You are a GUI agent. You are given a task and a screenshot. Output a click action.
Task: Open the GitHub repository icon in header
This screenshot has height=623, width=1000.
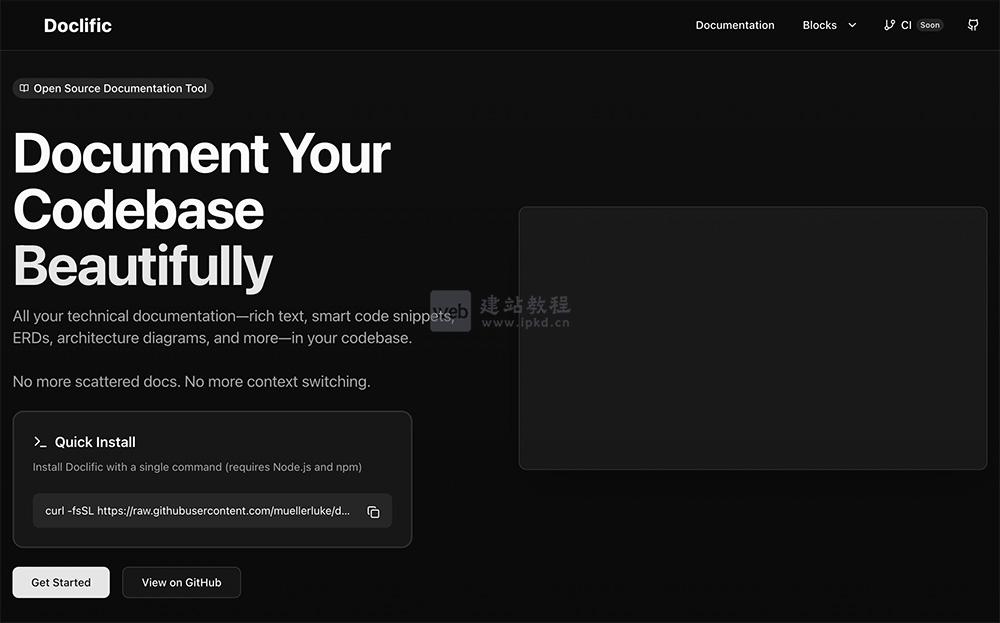click(x=973, y=25)
